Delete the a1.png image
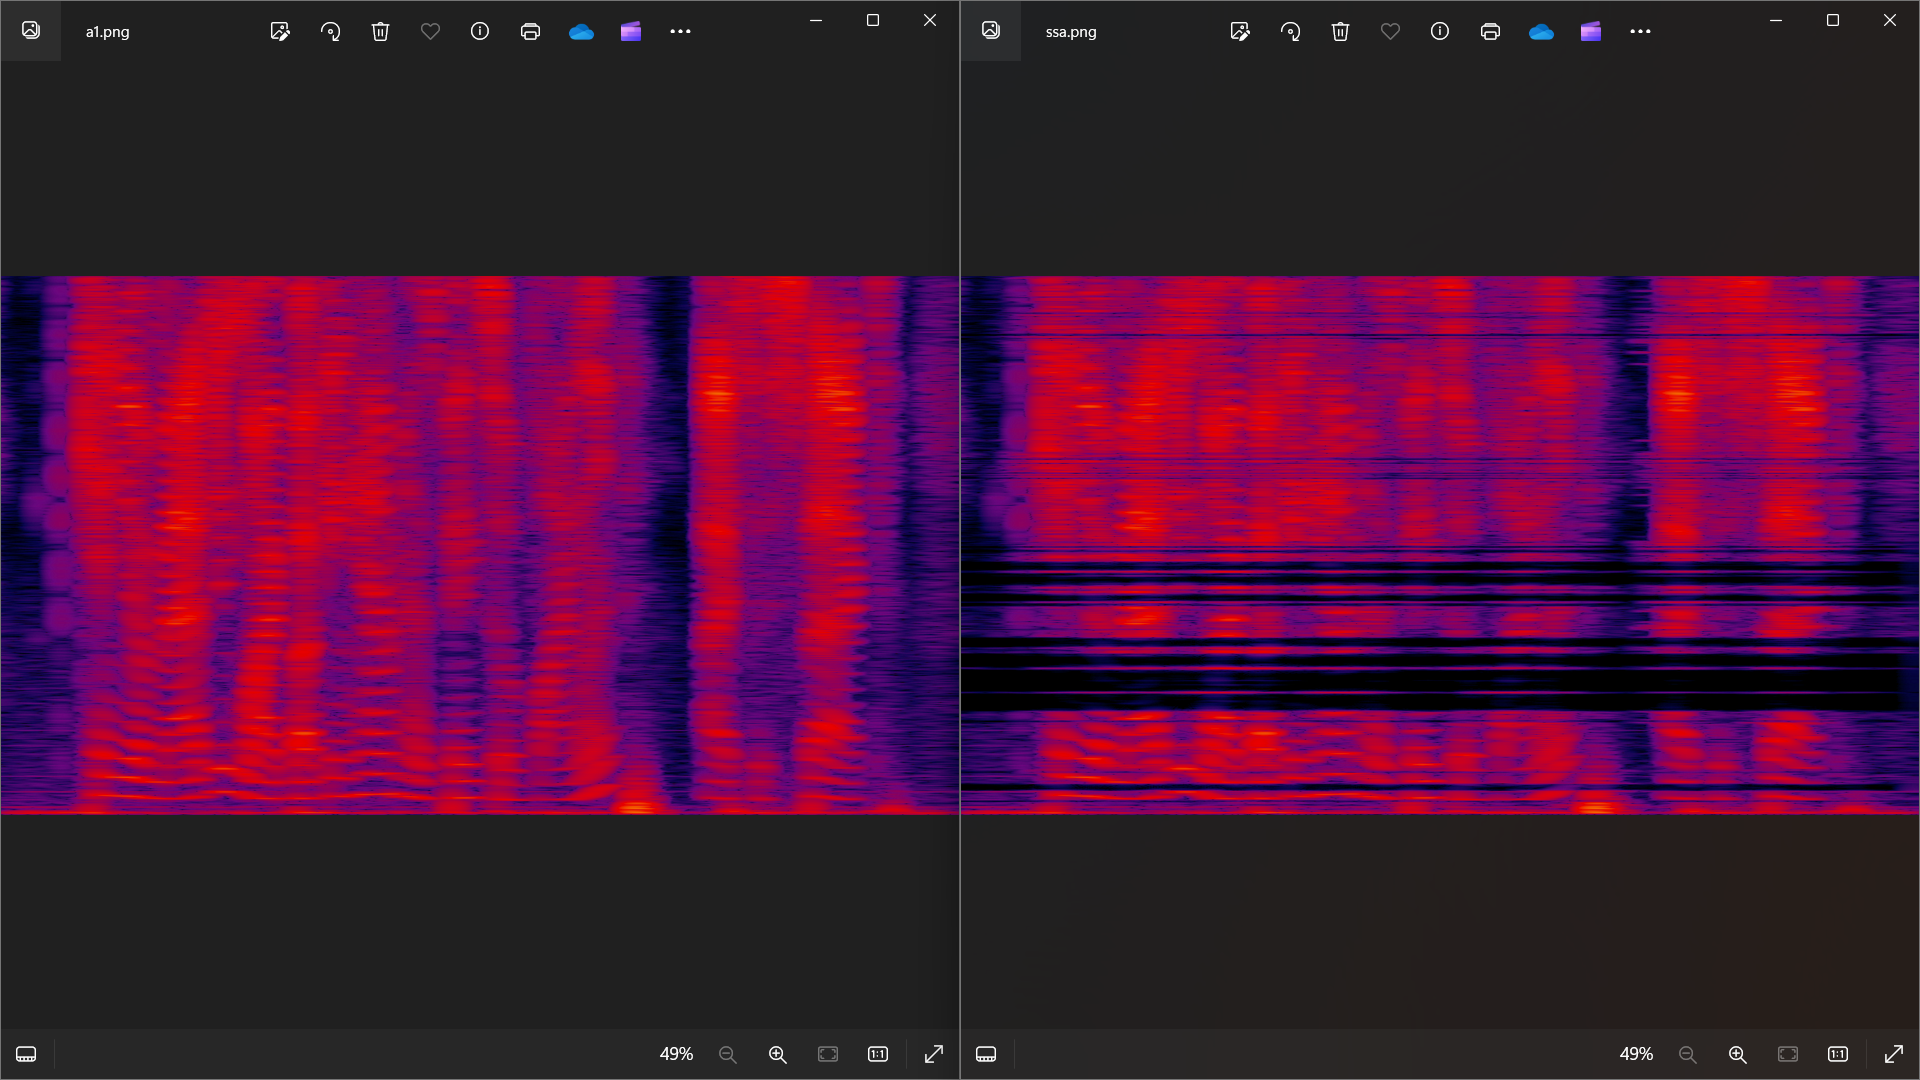Screen dimensions: 1920x1080 click(380, 31)
